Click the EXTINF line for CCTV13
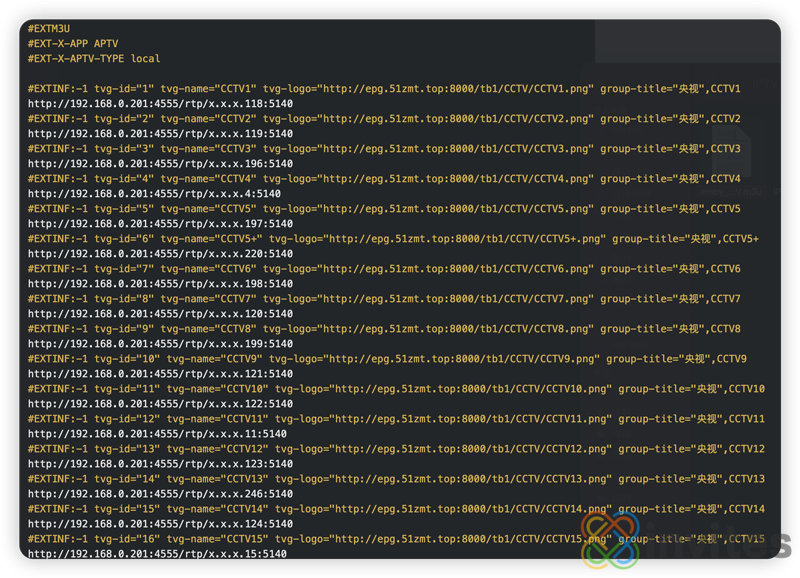Viewport: 800px width, 578px height. 396,479
